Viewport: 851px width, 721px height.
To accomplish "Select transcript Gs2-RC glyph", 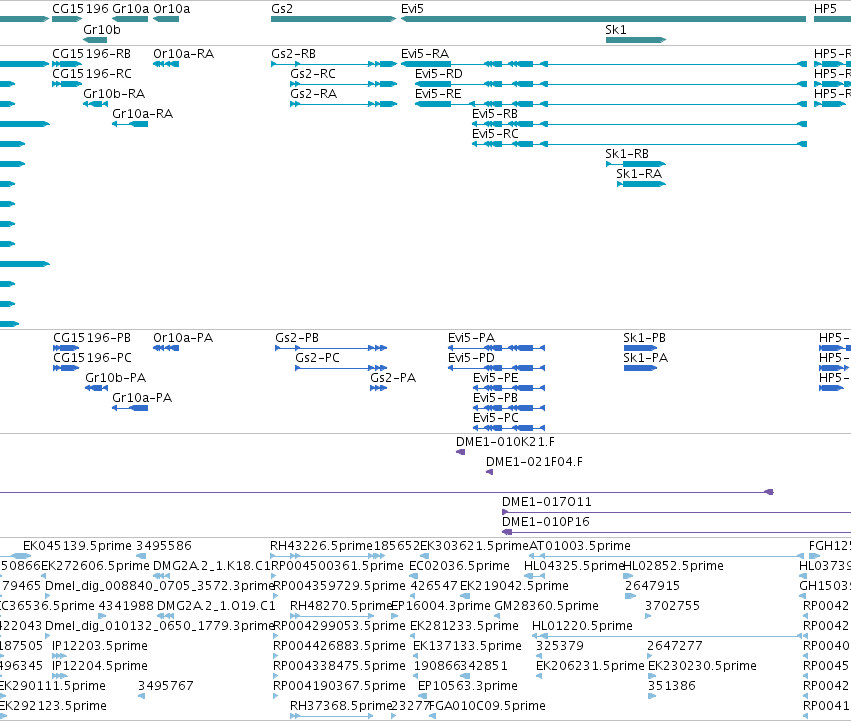I will tap(344, 84).
